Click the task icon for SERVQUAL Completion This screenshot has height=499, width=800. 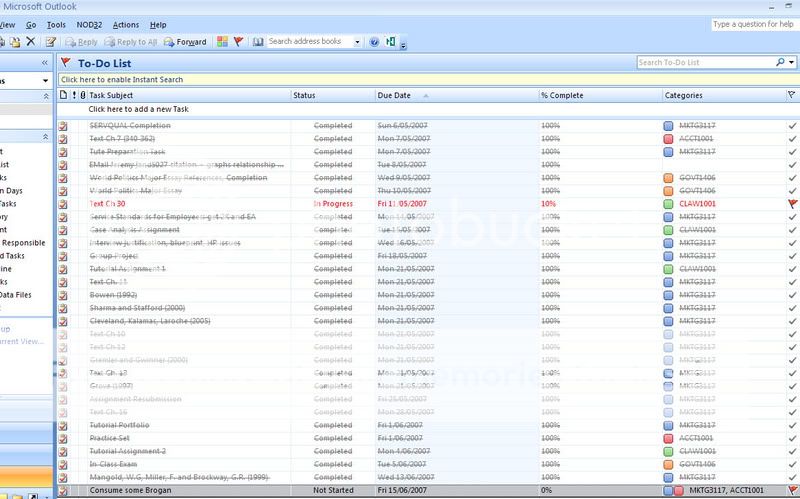pos(63,126)
